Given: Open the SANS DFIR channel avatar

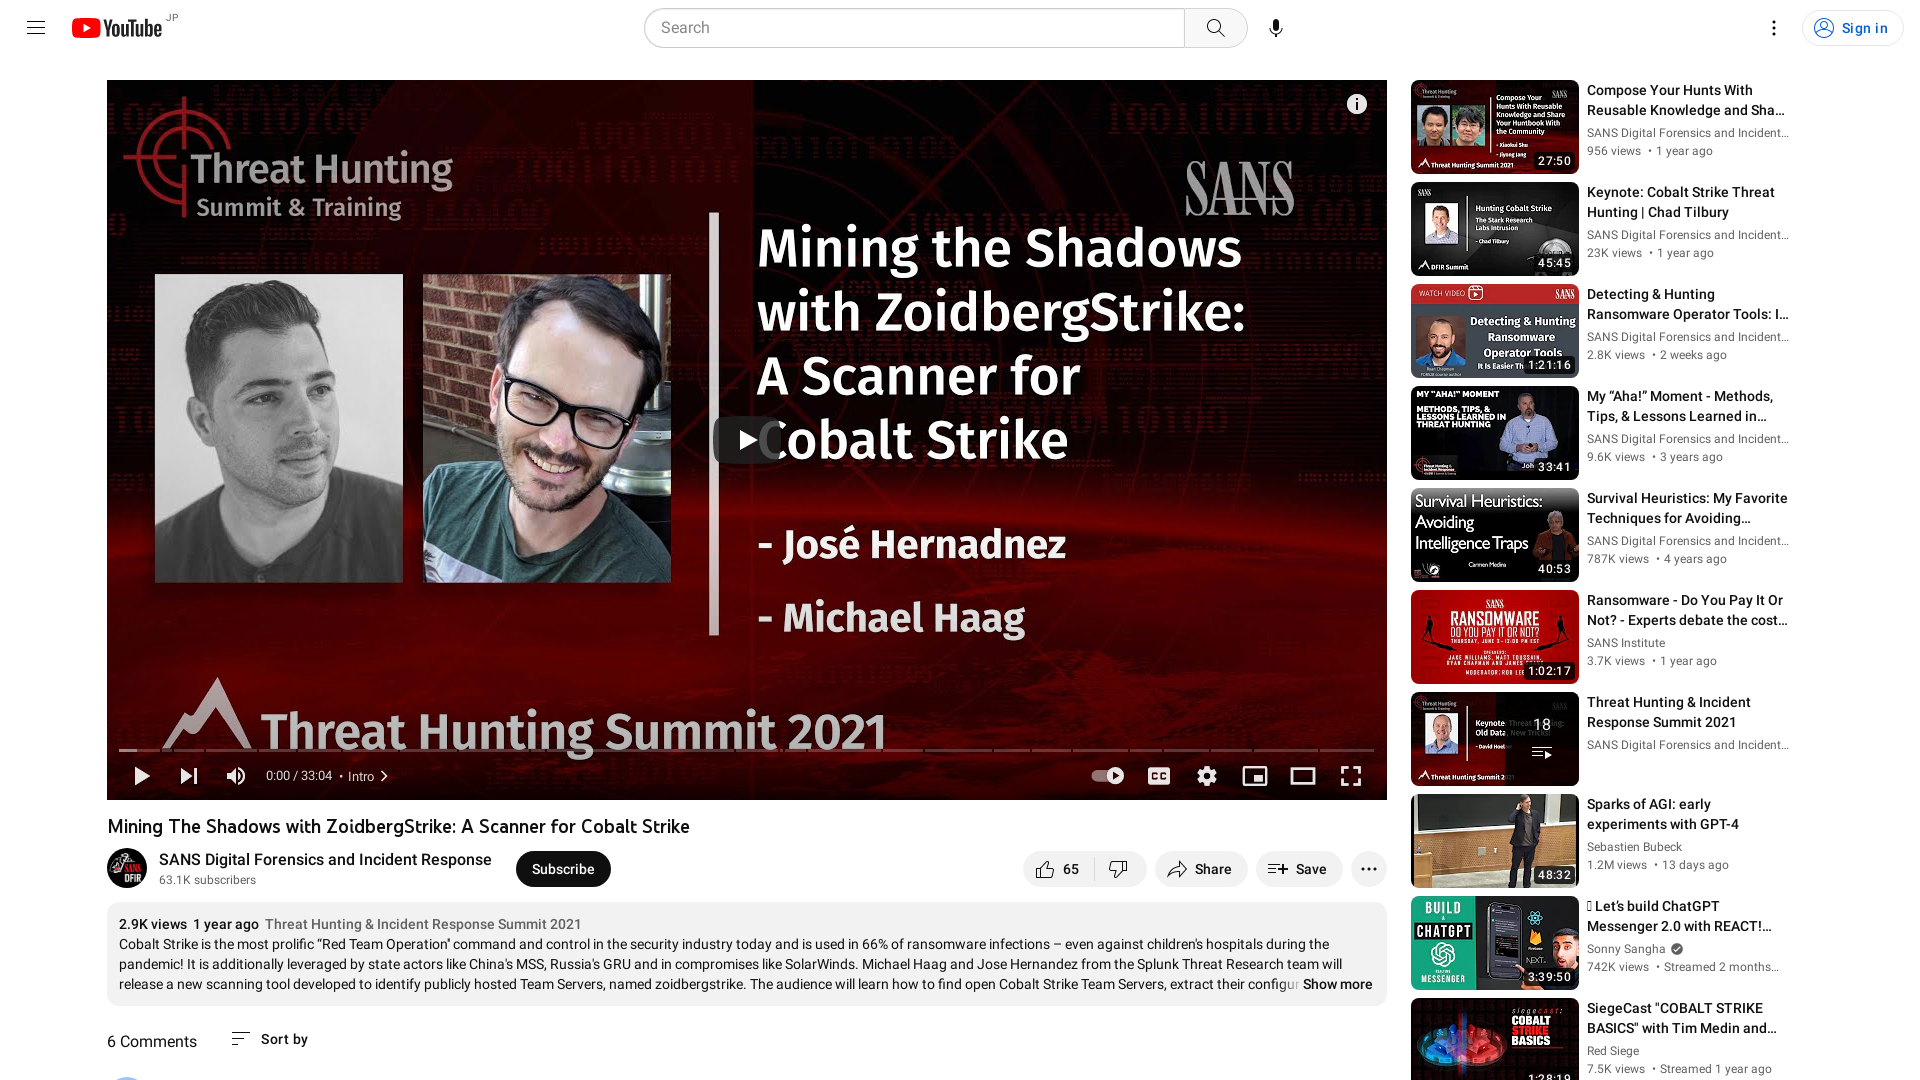Looking at the screenshot, I should pos(127,868).
